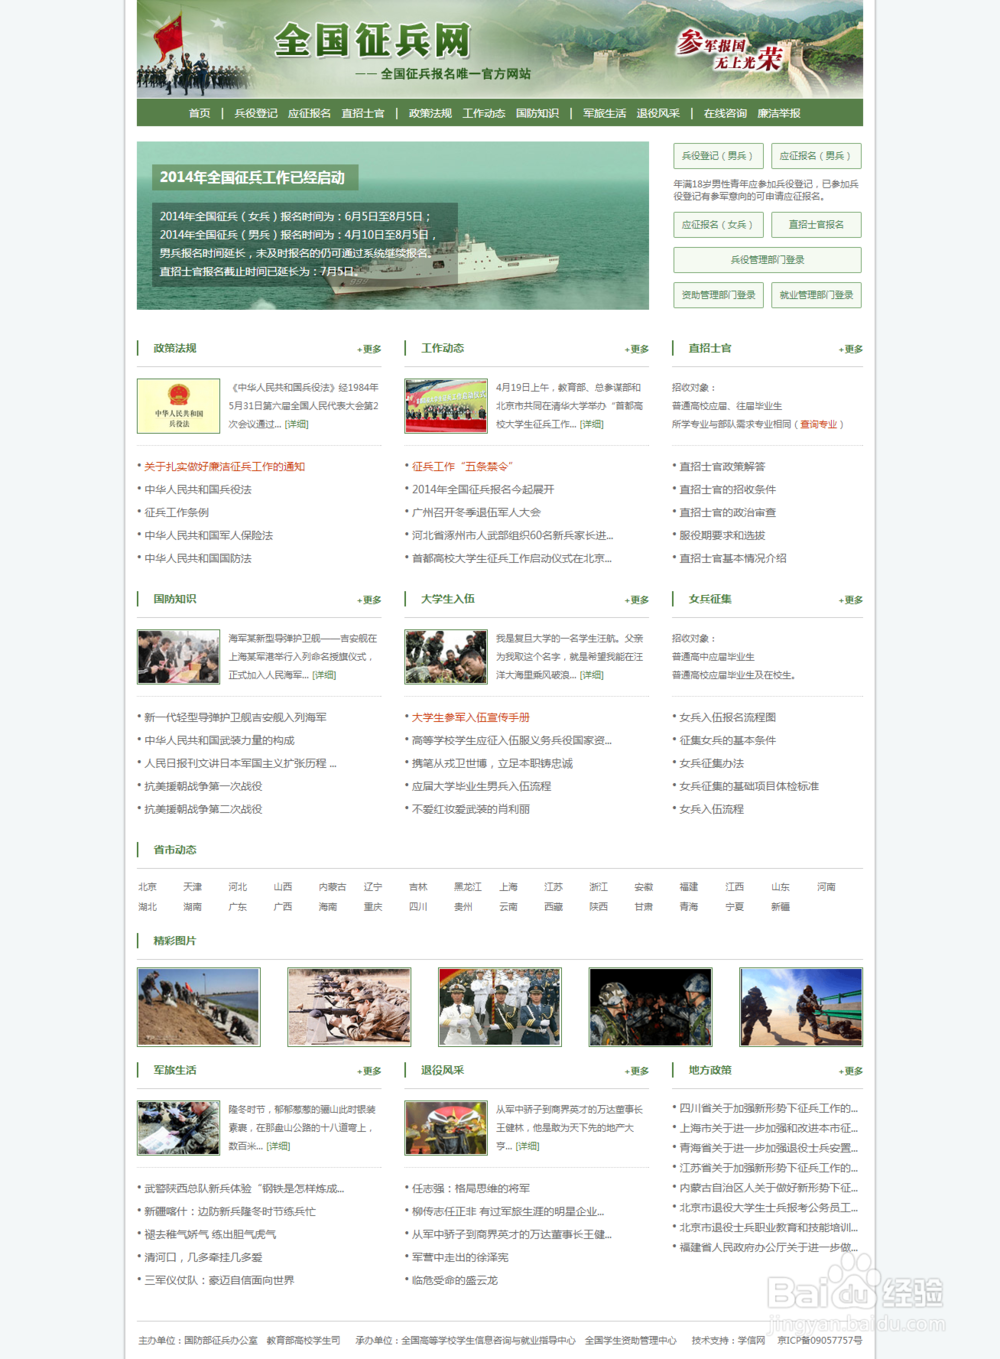Screen dimensions: 1000x1359
Task: Open the 大学生入伍 soldiers photo thumbnail
Action: coord(446,657)
